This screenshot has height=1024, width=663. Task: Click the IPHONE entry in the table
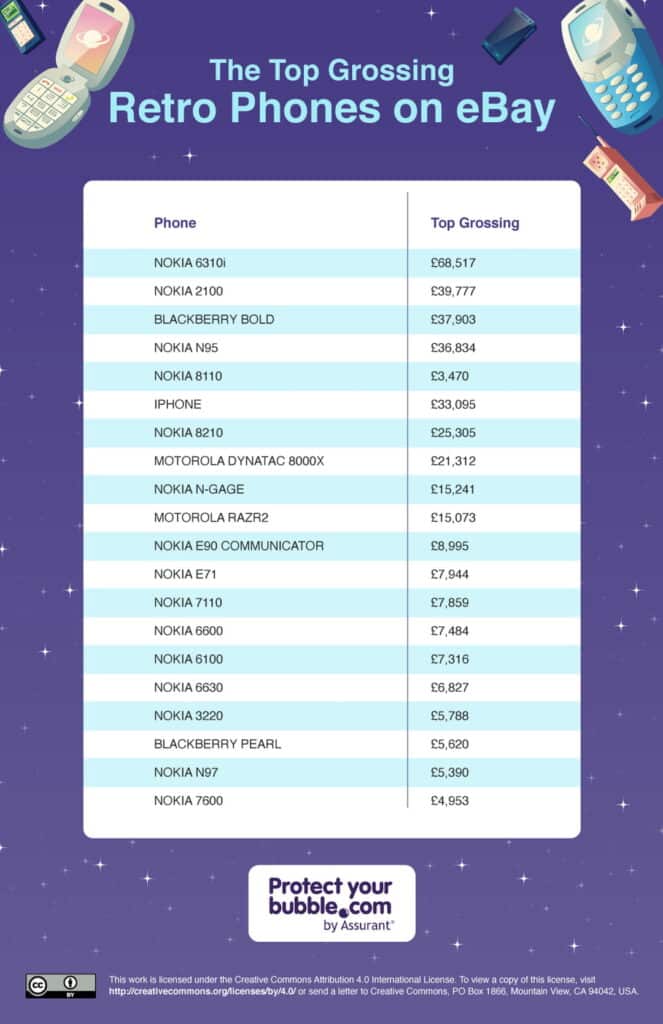click(x=177, y=404)
